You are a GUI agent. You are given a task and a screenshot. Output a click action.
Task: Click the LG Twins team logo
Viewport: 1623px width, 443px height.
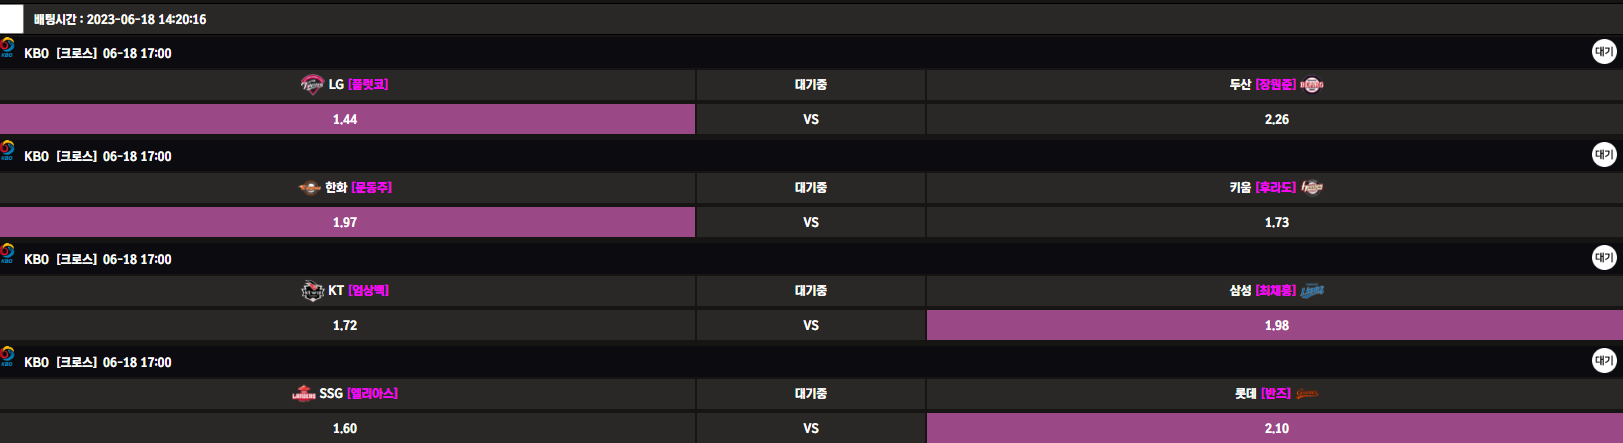(312, 85)
